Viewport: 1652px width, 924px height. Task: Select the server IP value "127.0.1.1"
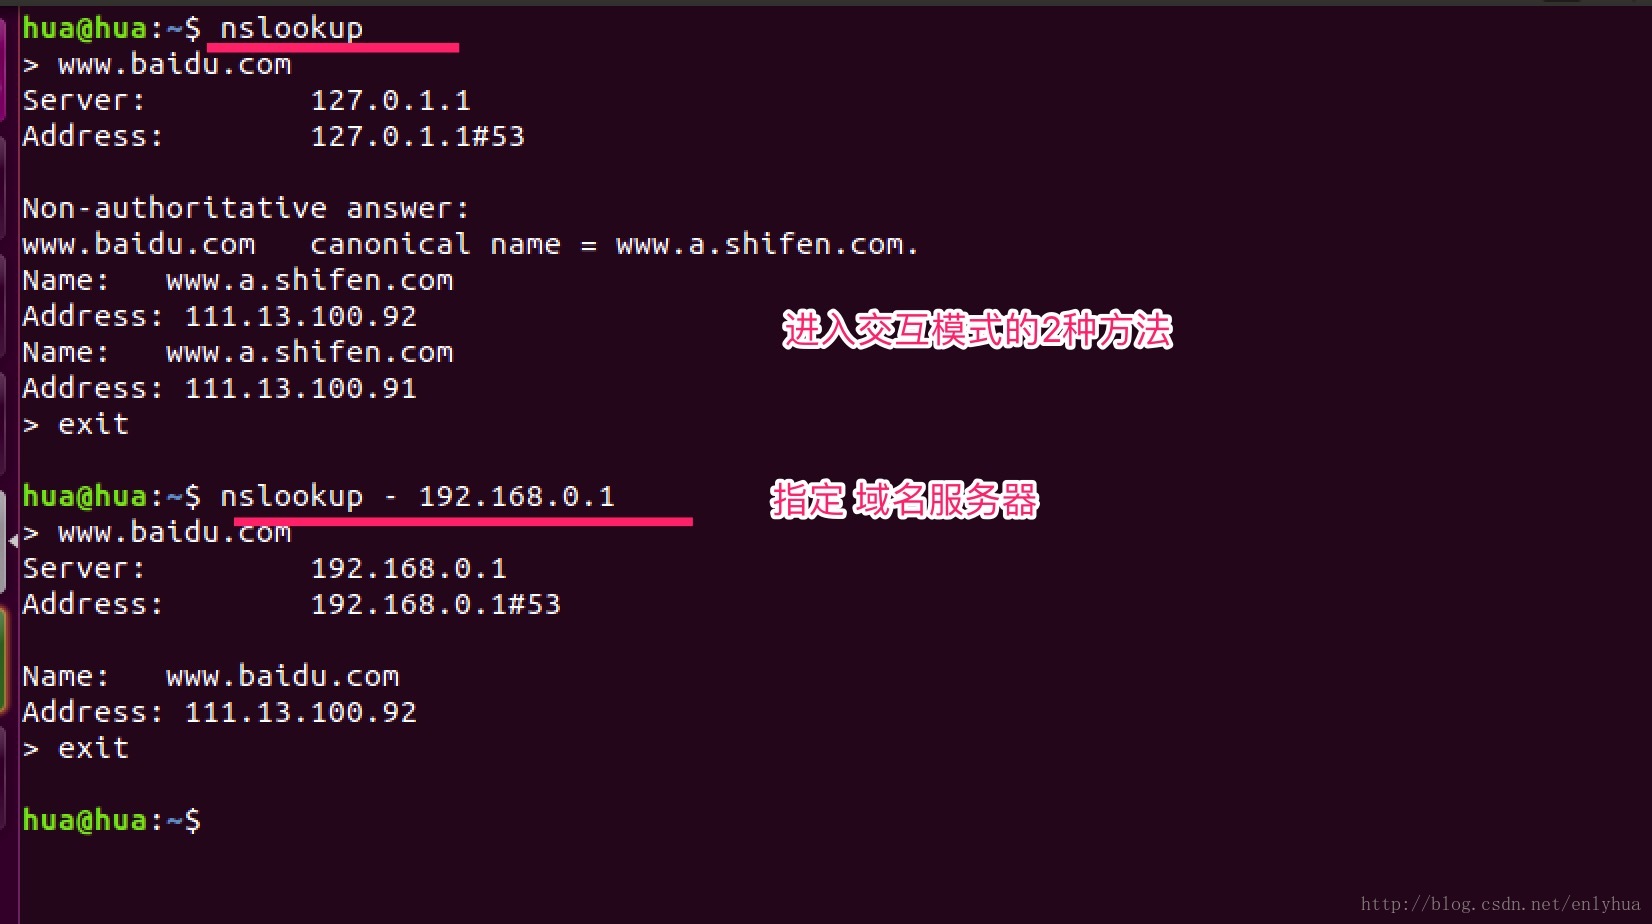(x=390, y=100)
